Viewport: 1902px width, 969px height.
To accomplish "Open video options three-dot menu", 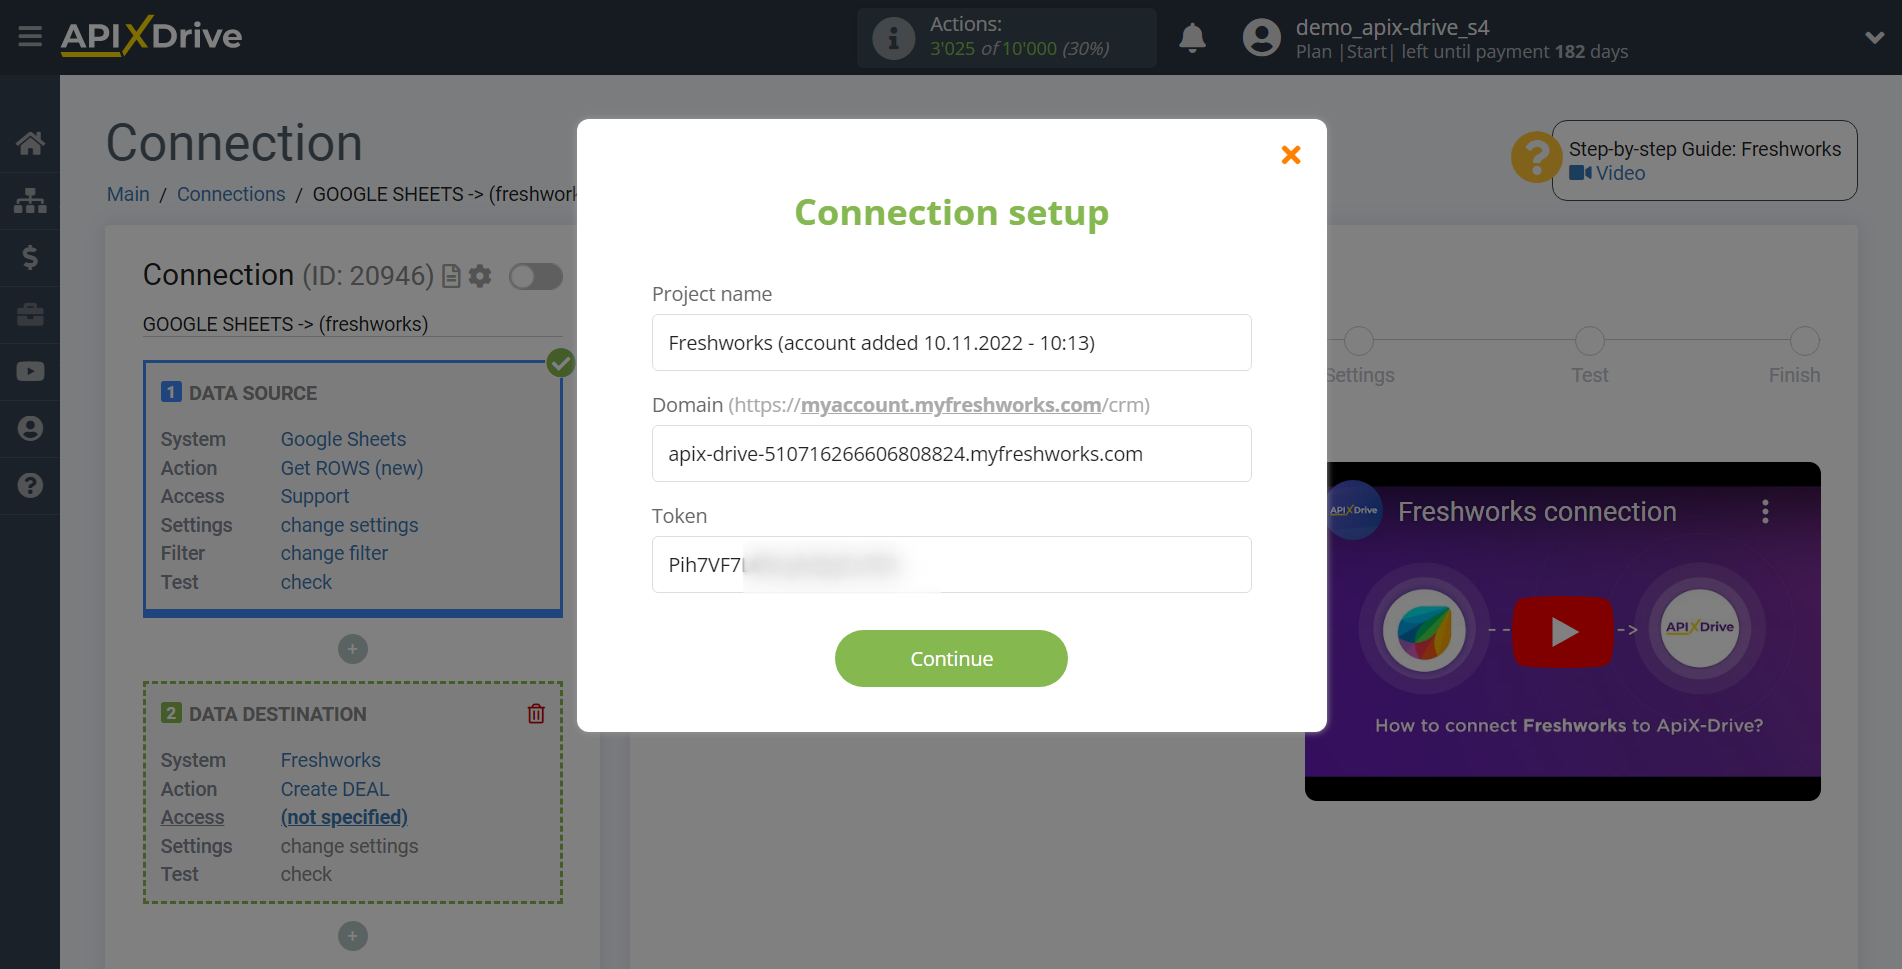I will [x=1765, y=512].
